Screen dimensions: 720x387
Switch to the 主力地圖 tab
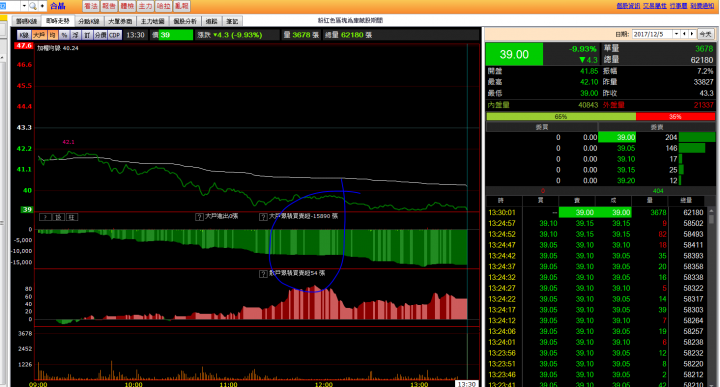pyautogui.click(x=152, y=21)
